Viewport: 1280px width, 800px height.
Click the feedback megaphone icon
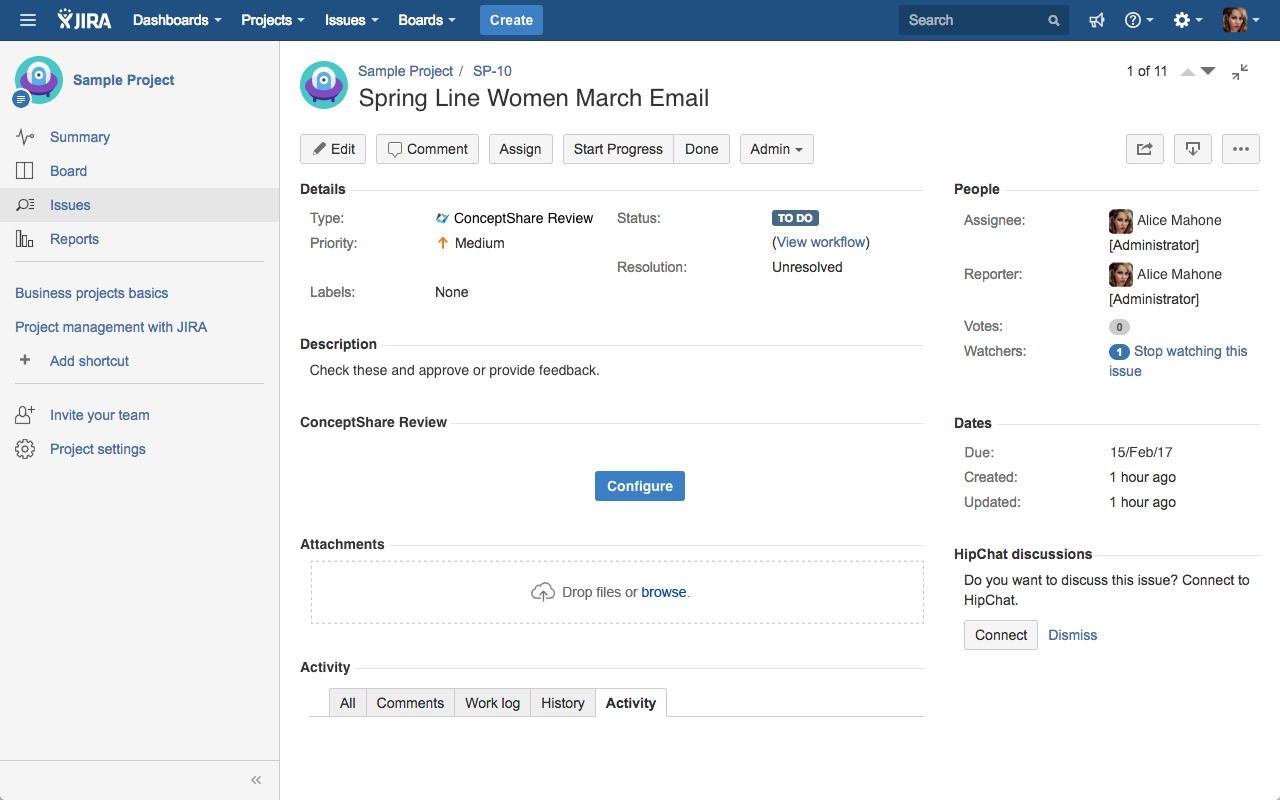[x=1097, y=20]
